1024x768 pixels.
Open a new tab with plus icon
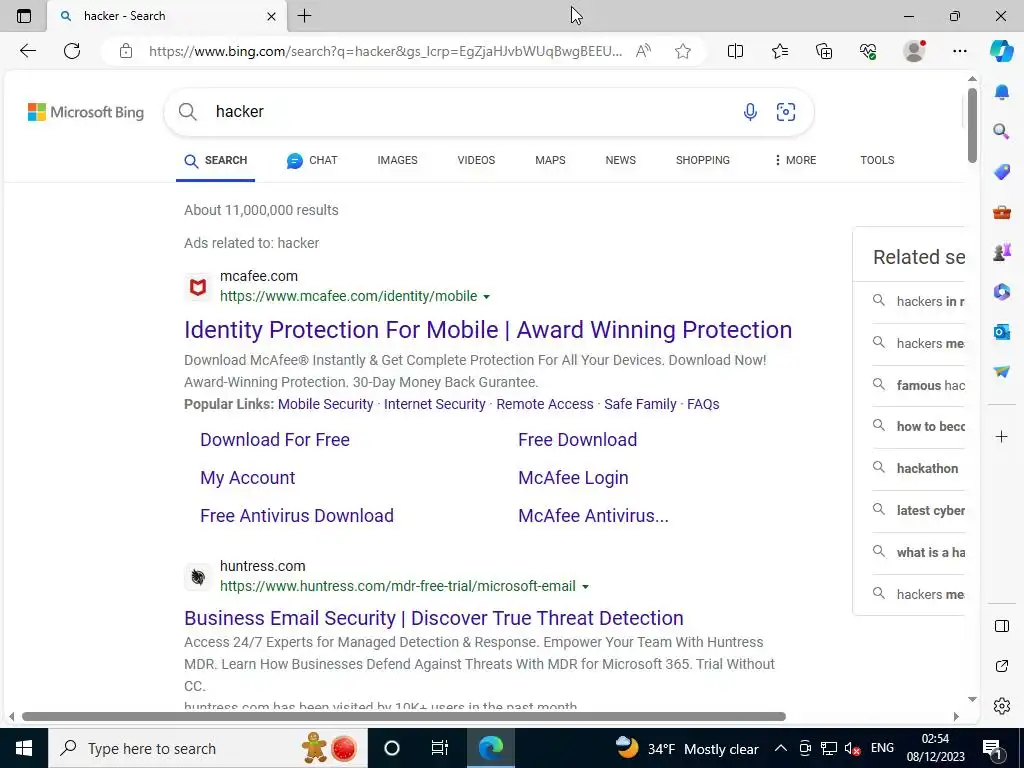tap(304, 16)
